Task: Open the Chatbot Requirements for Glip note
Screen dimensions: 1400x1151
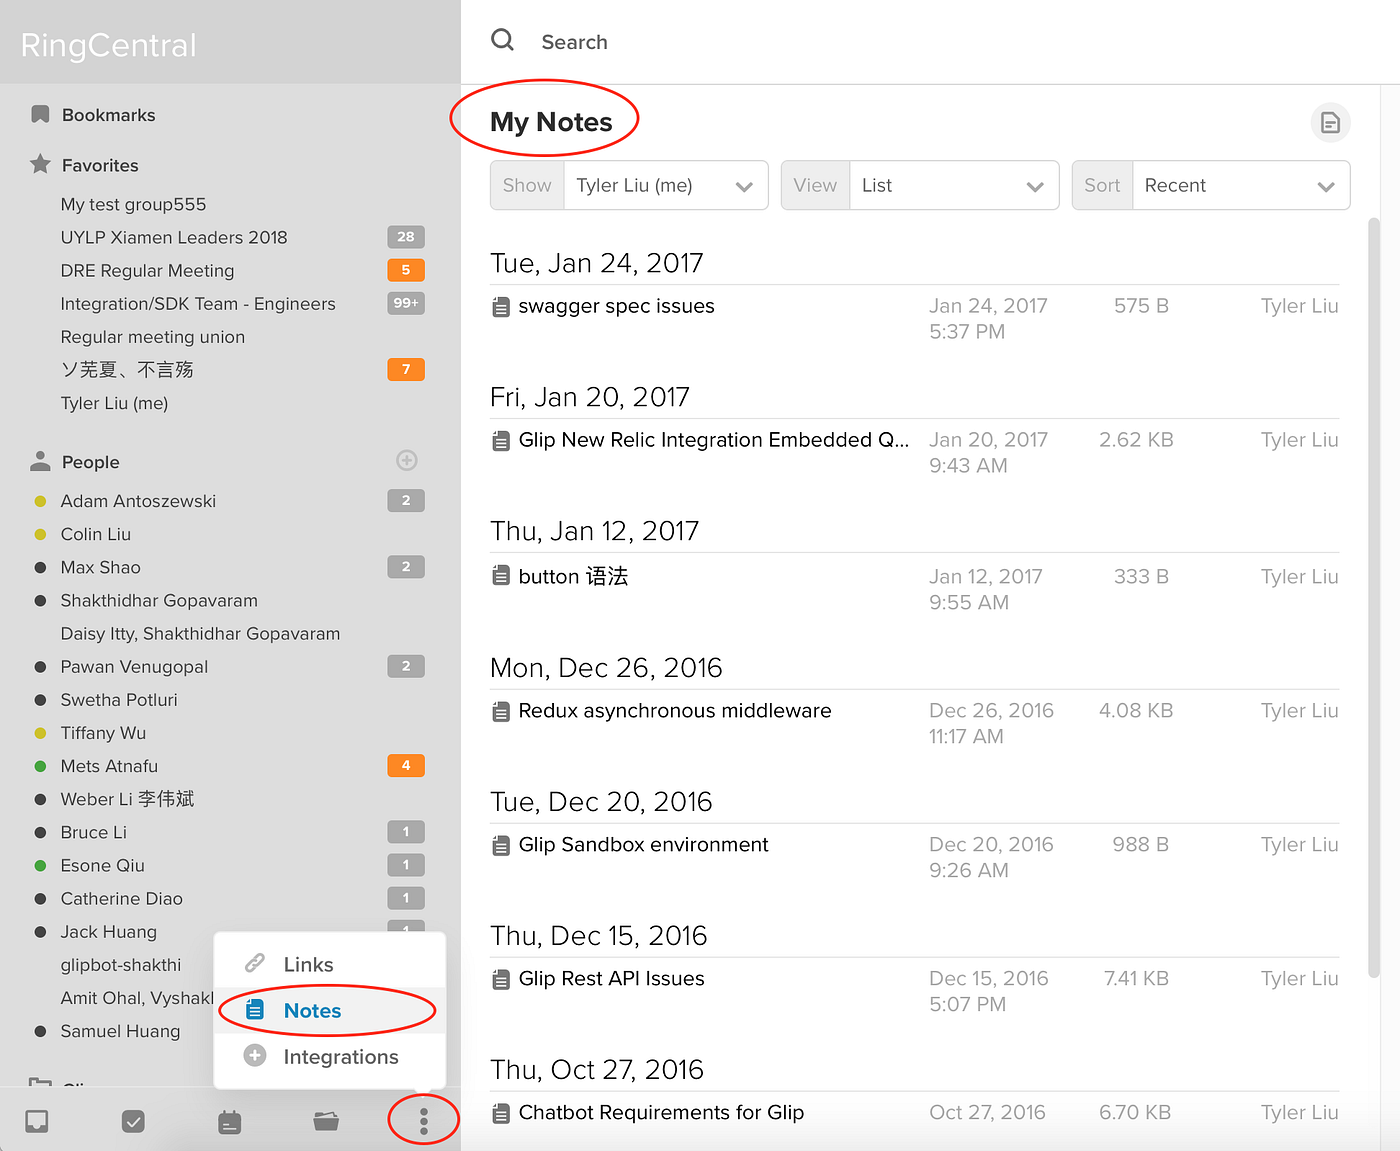Action: tap(661, 1113)
